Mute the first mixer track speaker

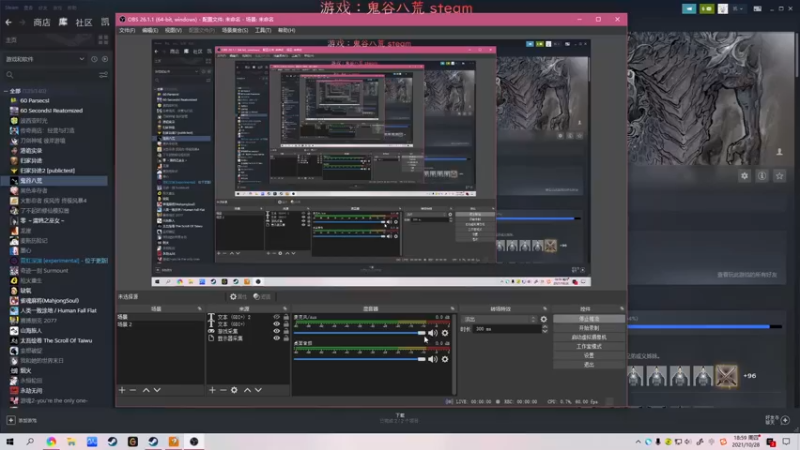[x=433, y=333]
